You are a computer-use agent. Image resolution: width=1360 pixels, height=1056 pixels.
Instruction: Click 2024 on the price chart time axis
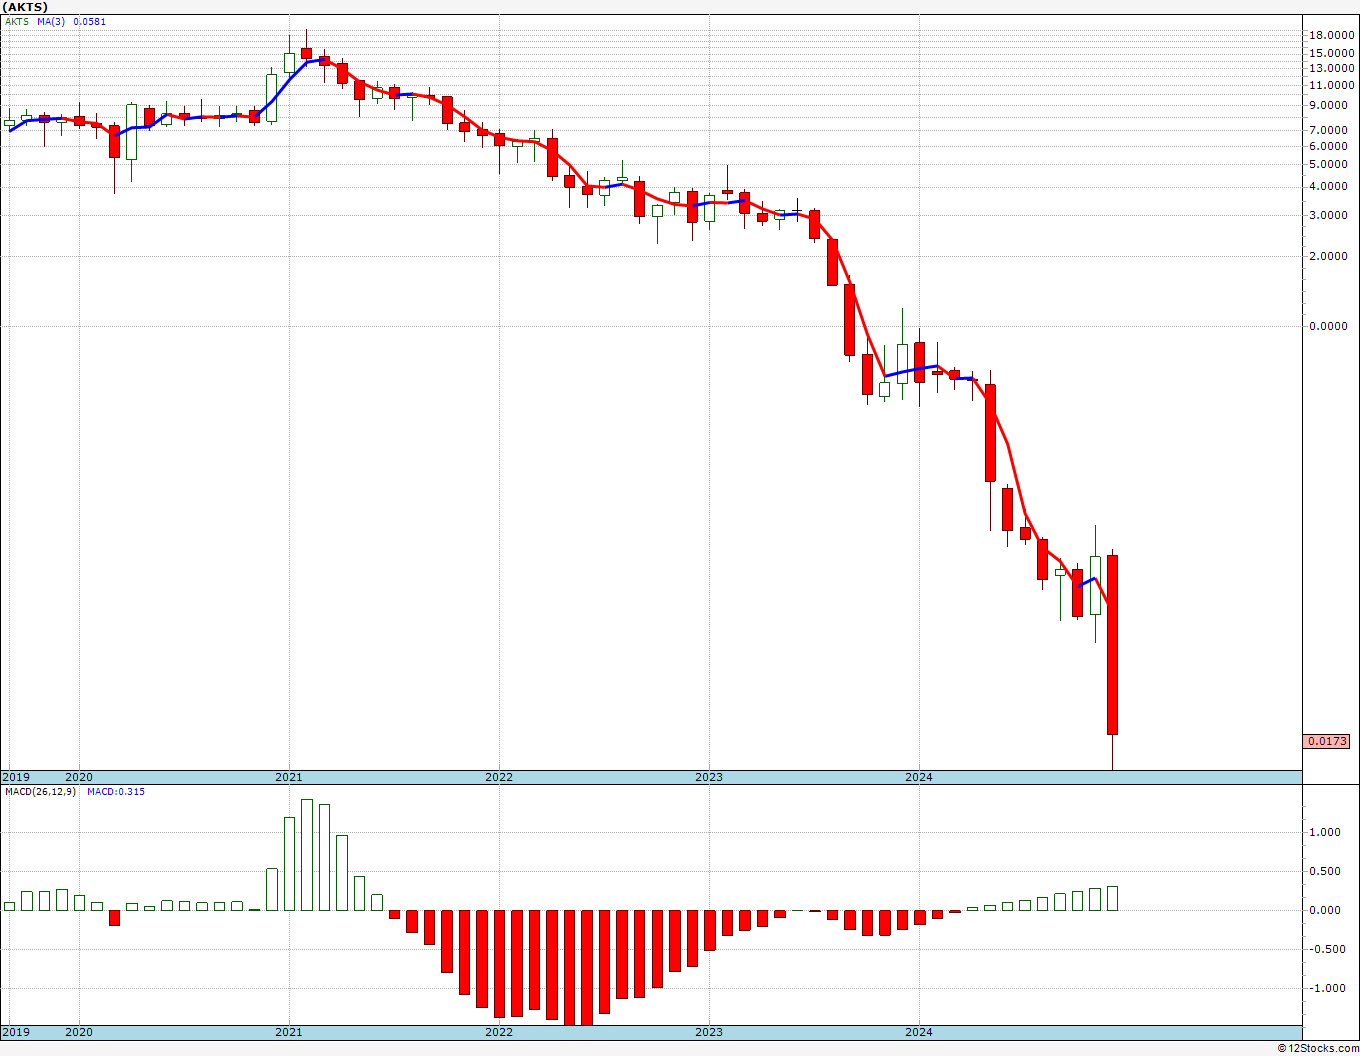(x=919, y=777)
